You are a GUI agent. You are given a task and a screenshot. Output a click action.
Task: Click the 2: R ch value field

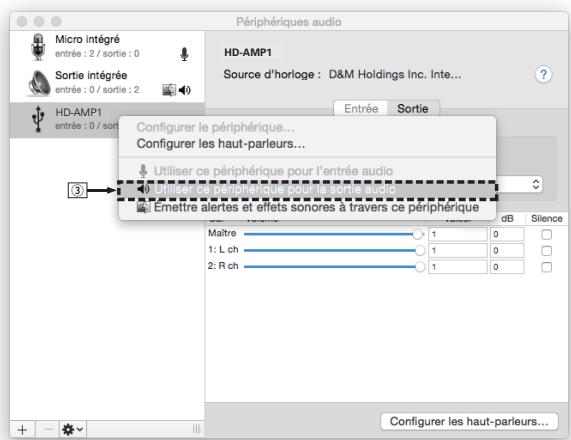pyautogui.click(x=458, y=267)
